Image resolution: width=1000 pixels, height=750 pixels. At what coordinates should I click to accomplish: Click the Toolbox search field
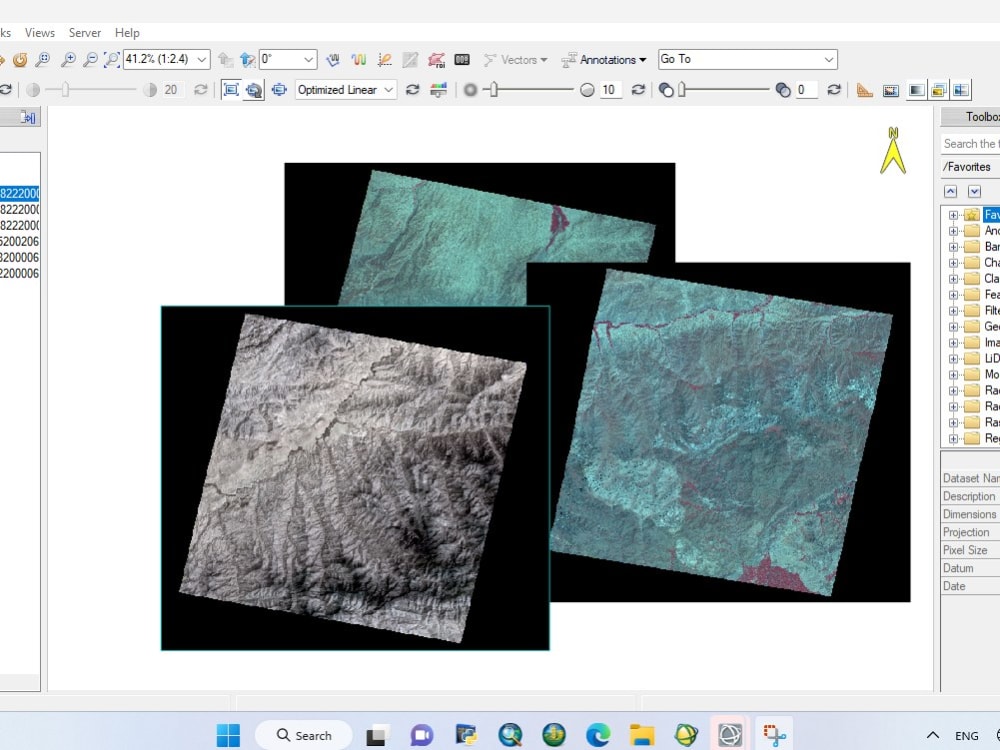[x=971, y=143]
